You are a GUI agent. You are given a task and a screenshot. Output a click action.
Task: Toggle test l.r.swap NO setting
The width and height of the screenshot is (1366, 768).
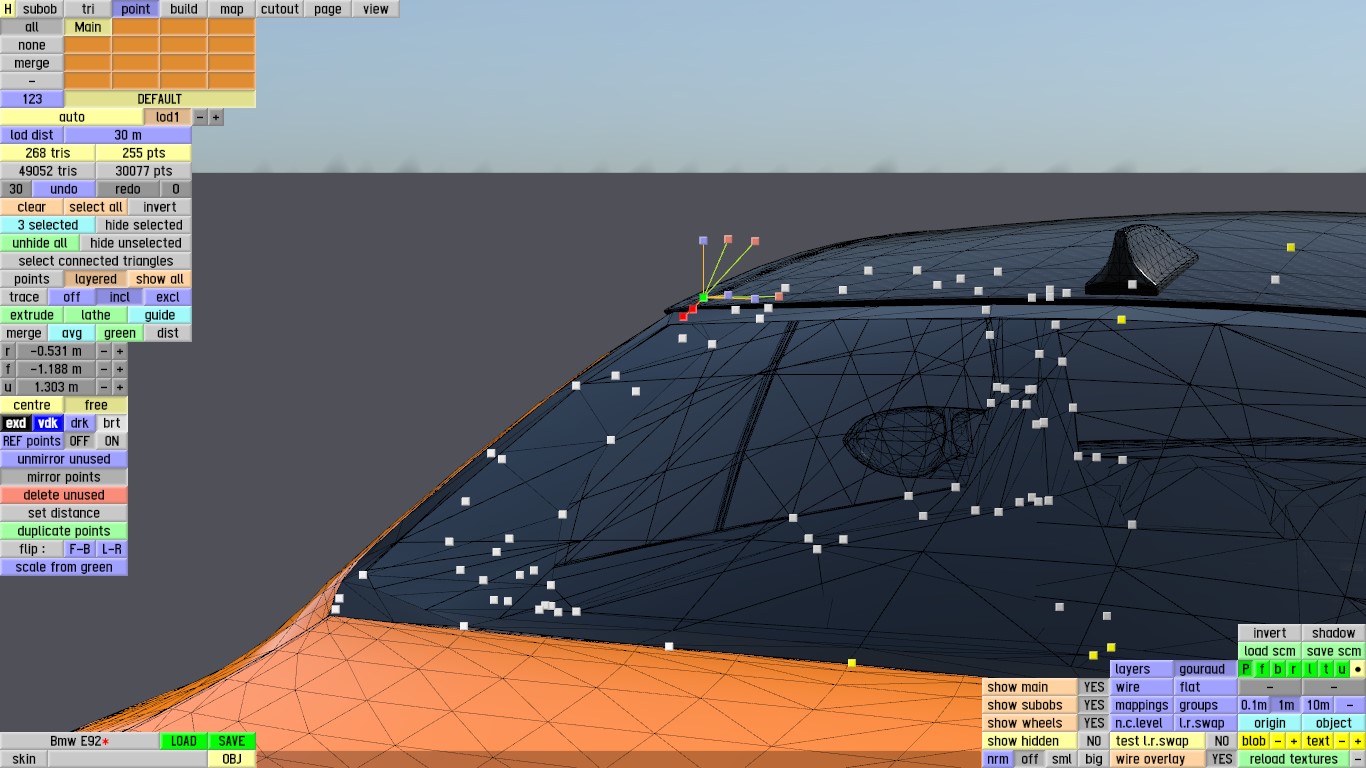1222,741
